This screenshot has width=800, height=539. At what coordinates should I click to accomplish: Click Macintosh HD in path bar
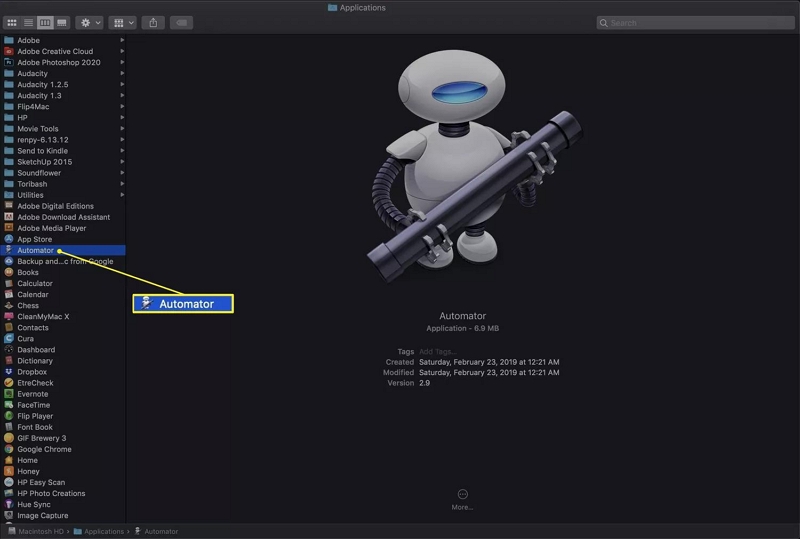(x=36, y=531)
